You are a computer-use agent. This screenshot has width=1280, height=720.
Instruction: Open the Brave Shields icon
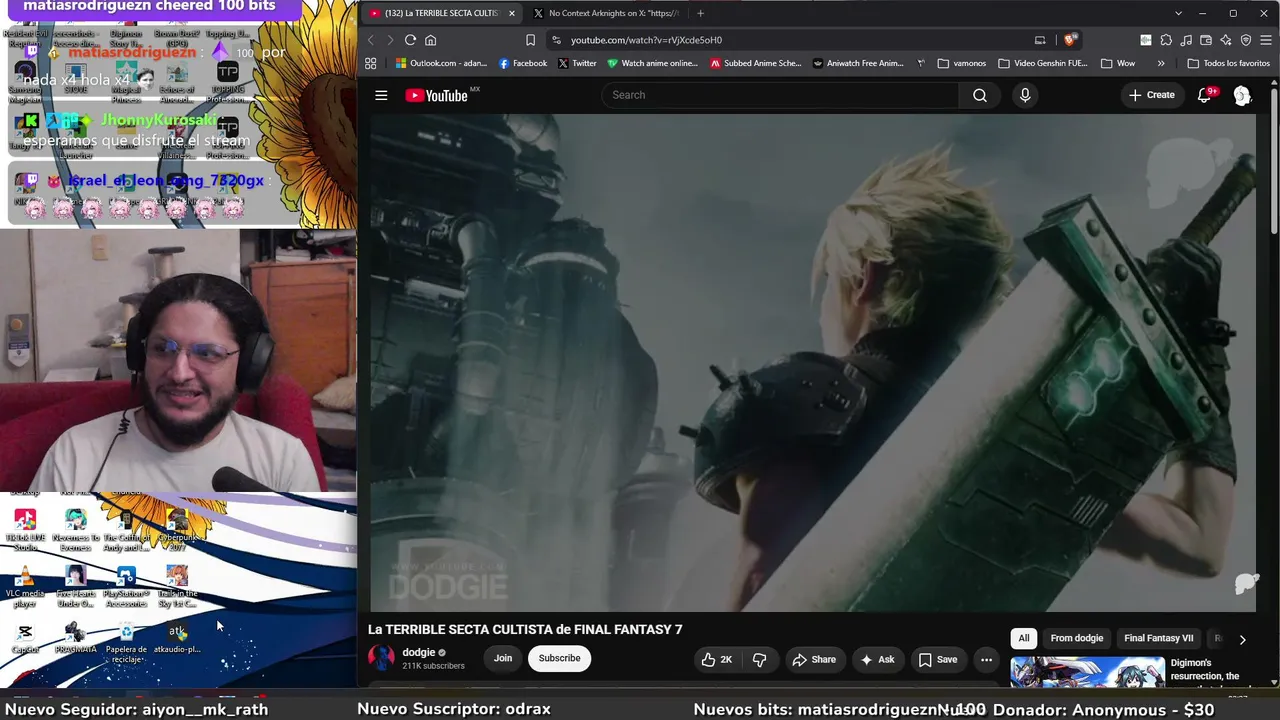[x=1070, y=40]
